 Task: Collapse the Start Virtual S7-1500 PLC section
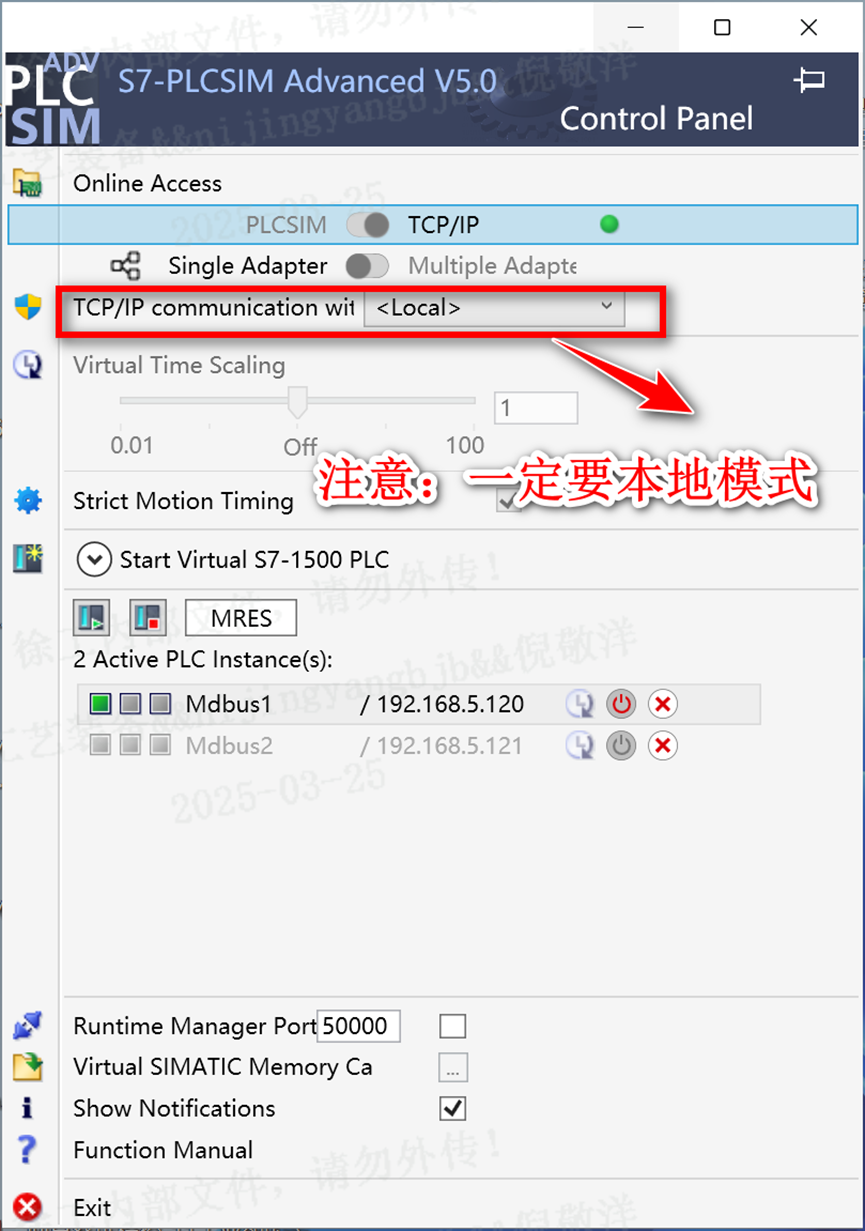94,559
